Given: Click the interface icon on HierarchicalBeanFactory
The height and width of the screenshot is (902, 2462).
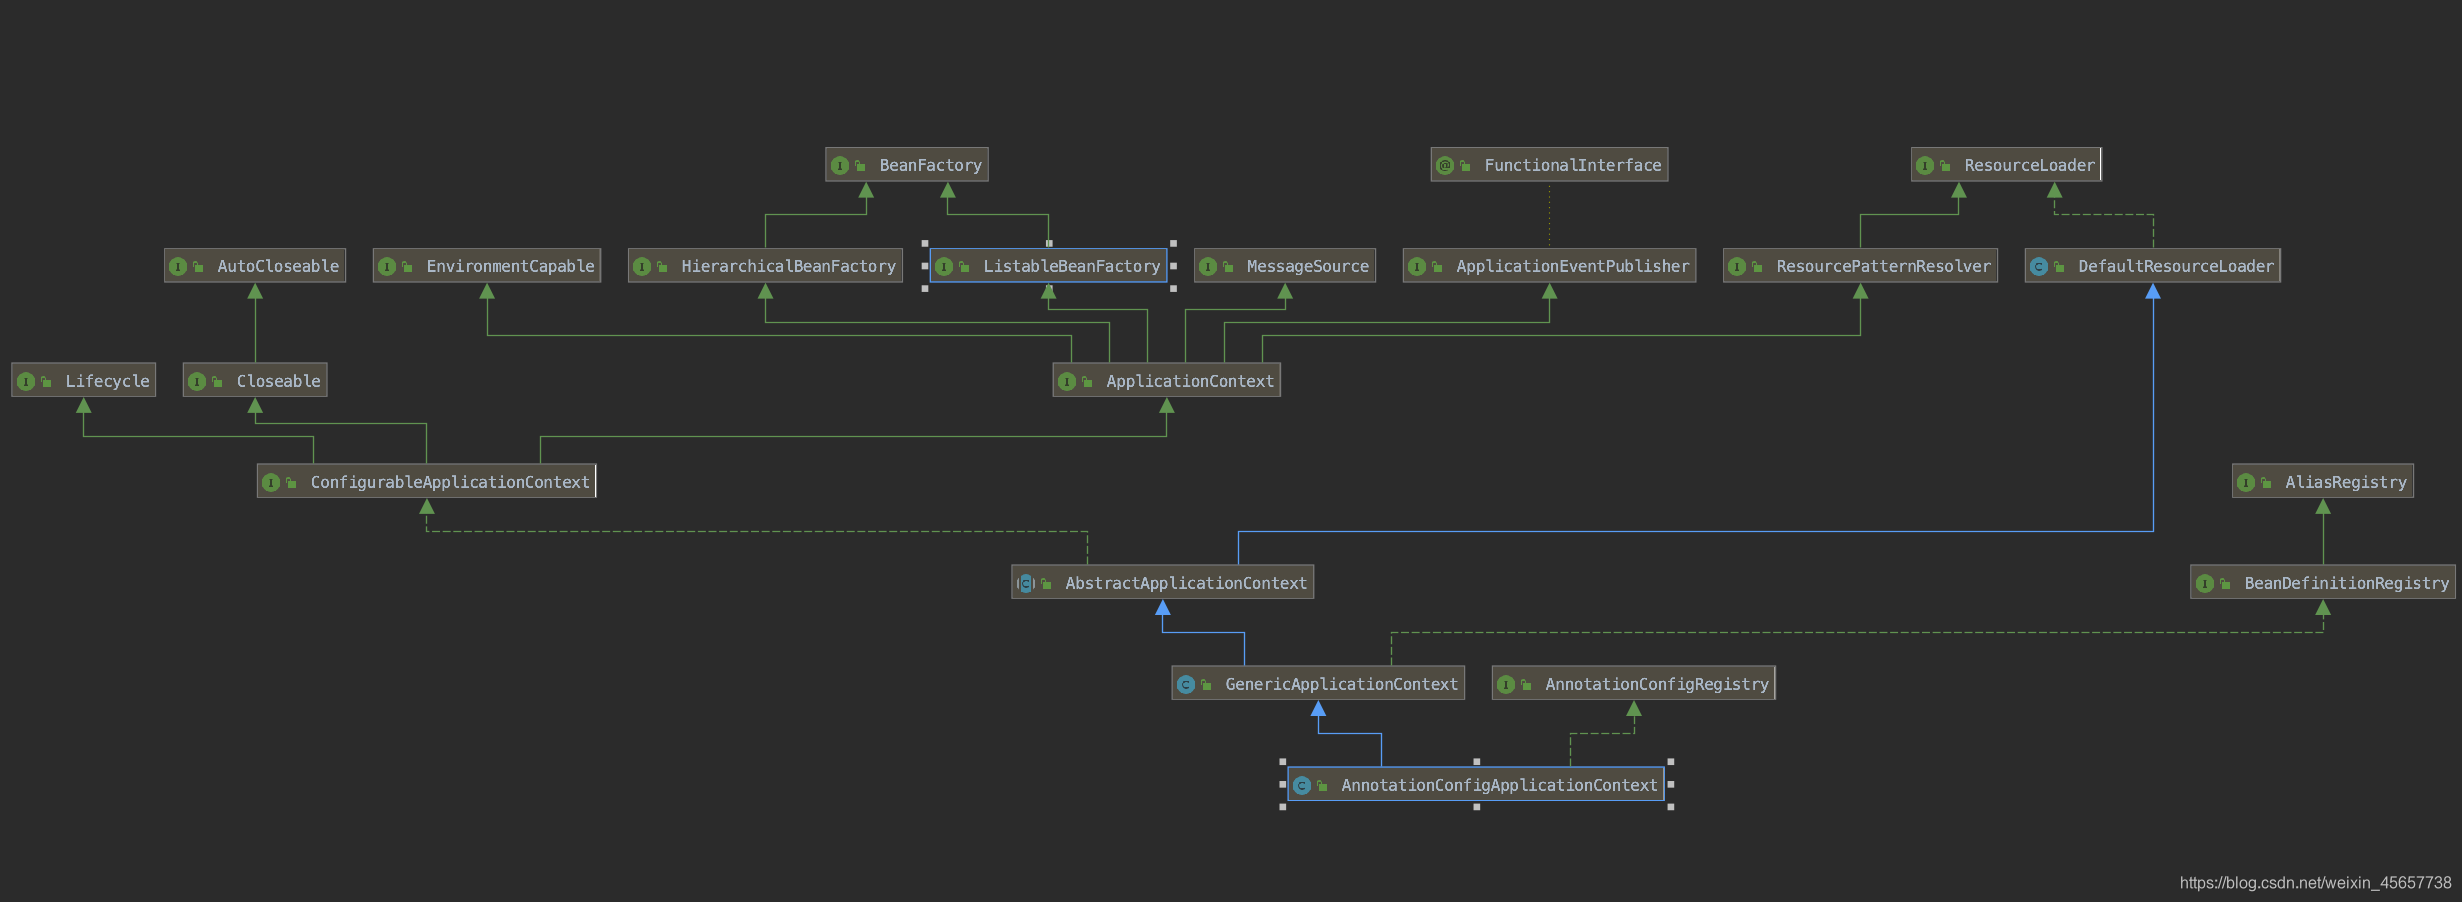Looking at the screenshot, I should click(642, 267).
